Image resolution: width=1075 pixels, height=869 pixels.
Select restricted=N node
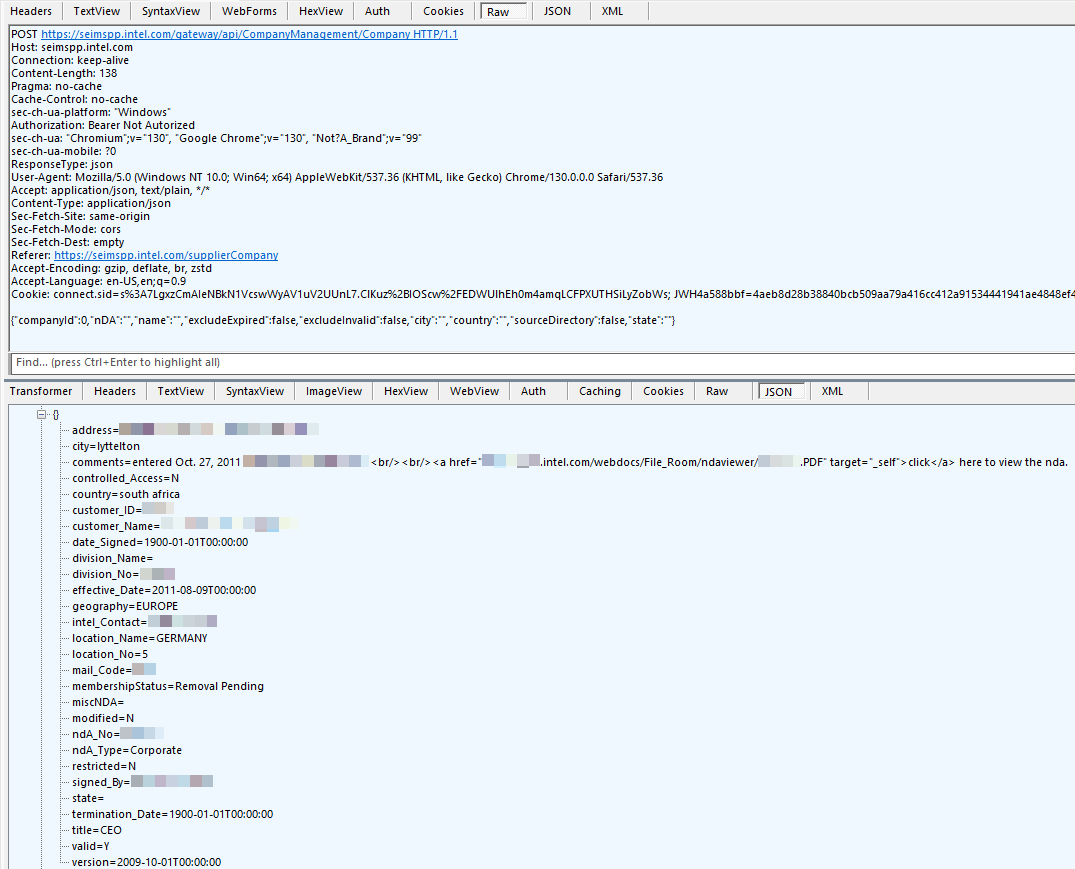coord(104,766)
